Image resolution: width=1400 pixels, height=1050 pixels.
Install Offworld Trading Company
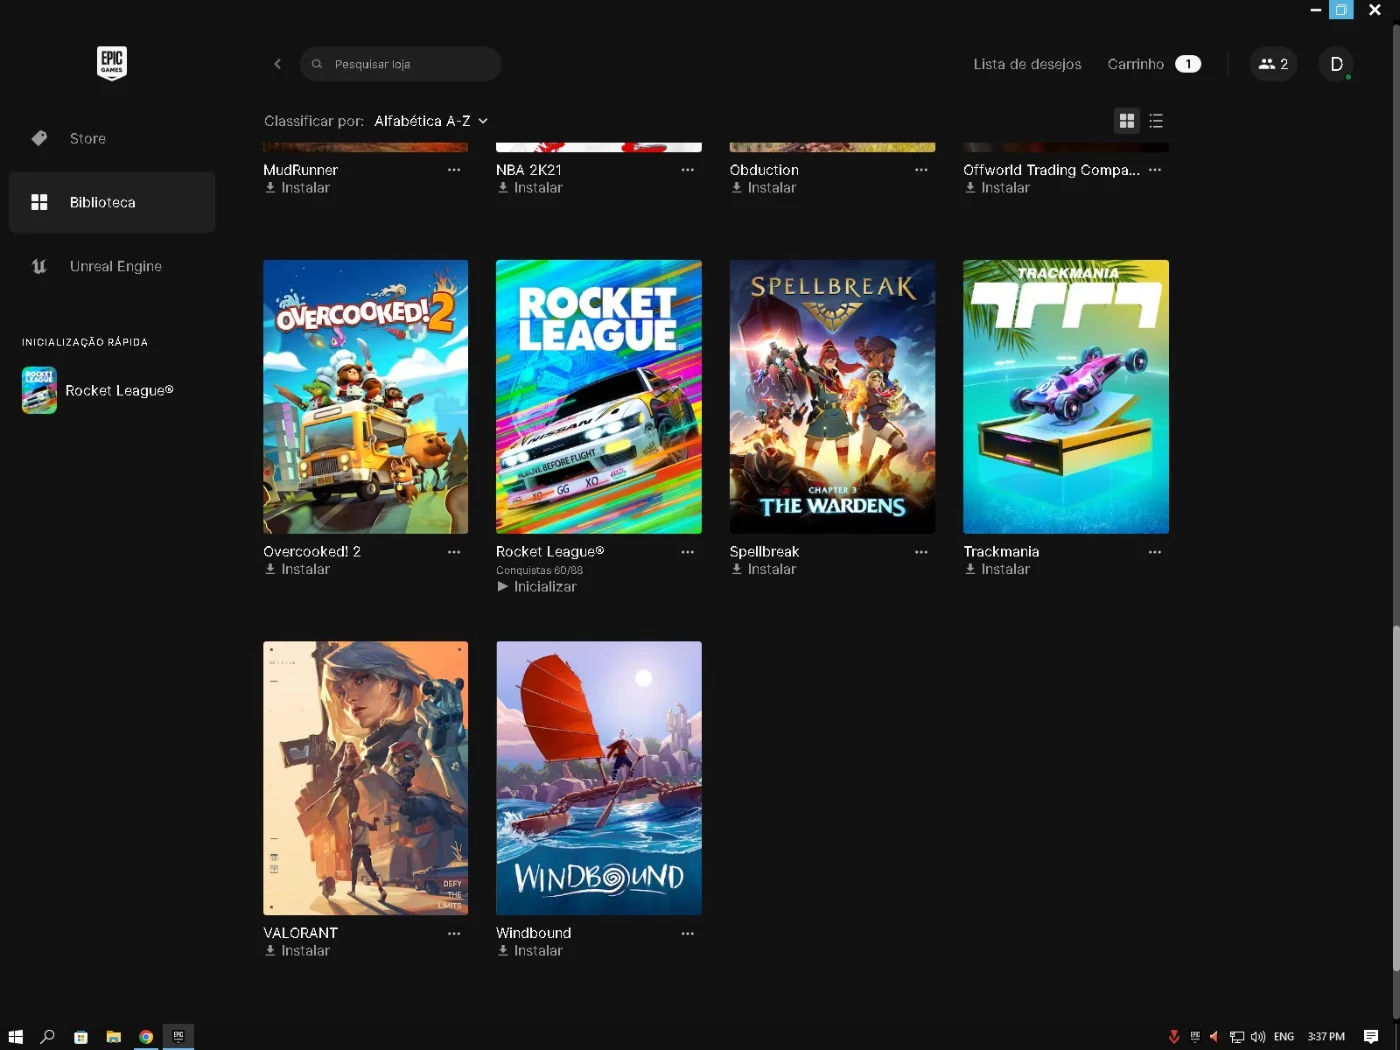tap(997, 188)
